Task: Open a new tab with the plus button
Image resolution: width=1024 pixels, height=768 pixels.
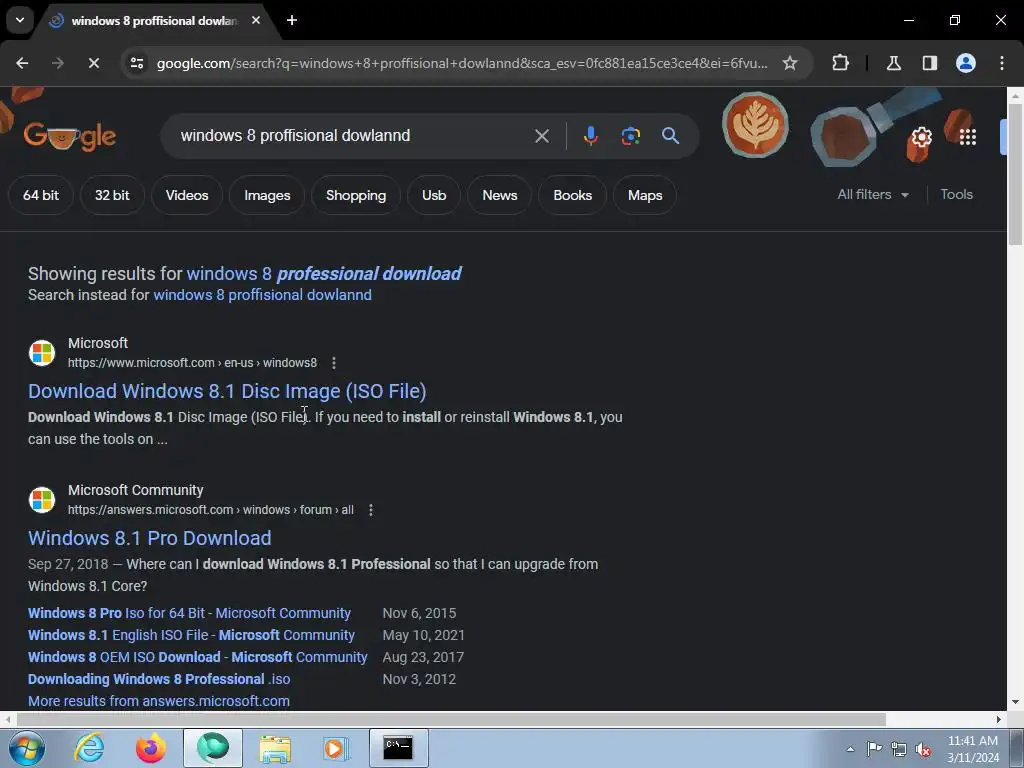Action: click(x=292, y=20)
